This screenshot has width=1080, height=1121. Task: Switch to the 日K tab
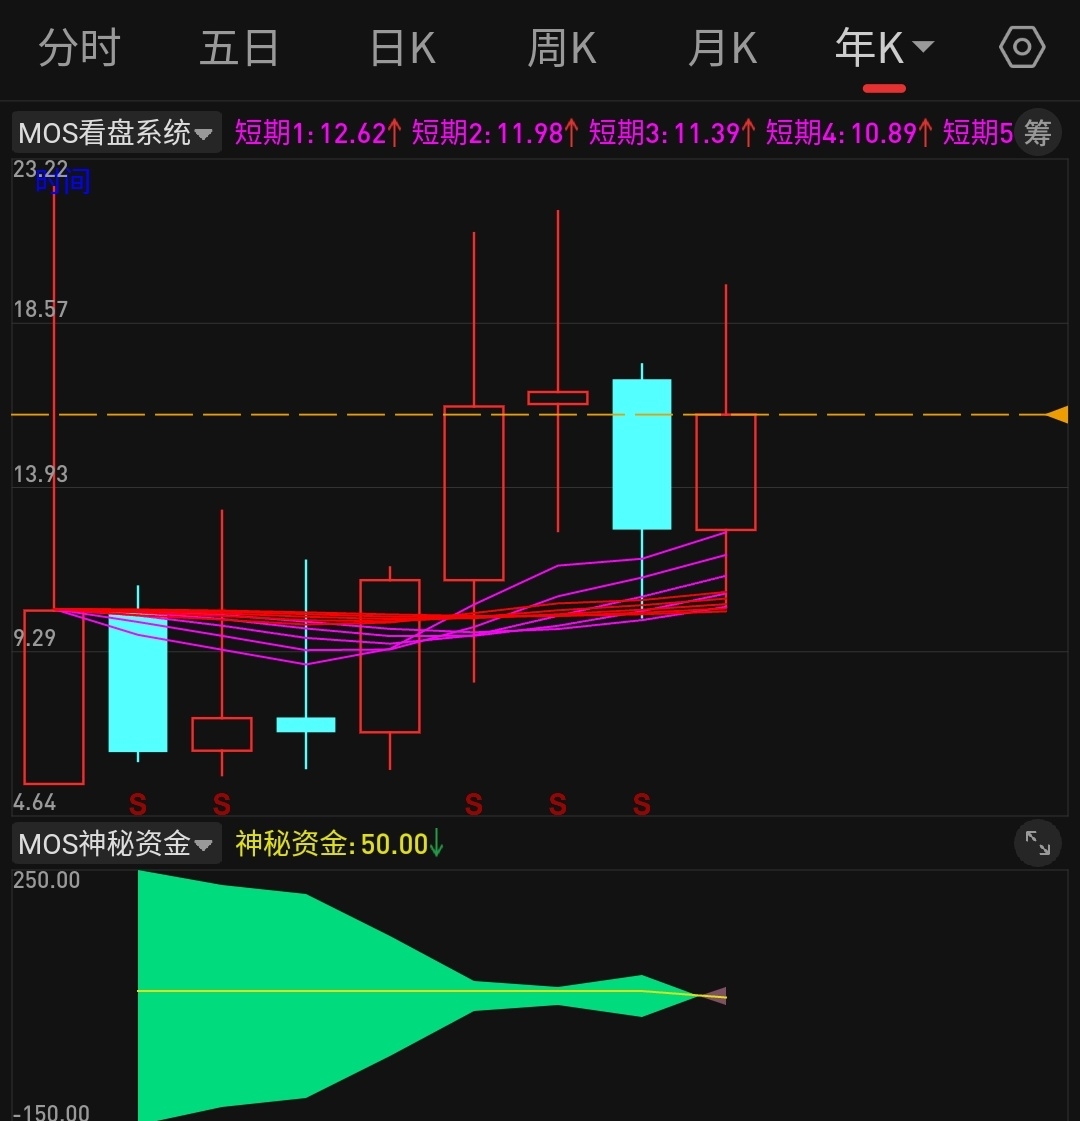click(403, 48)
